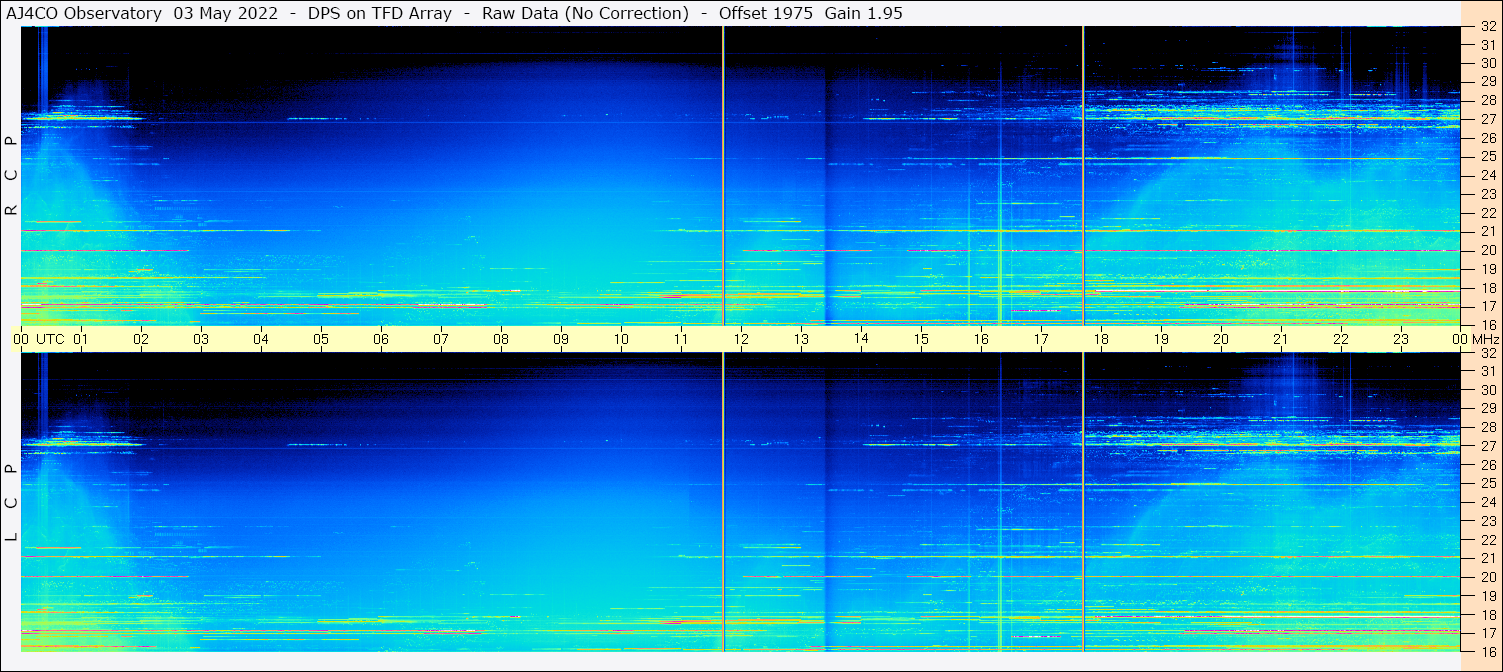
Task: Click the "18" hour label on time axis
Action: 1101,339
